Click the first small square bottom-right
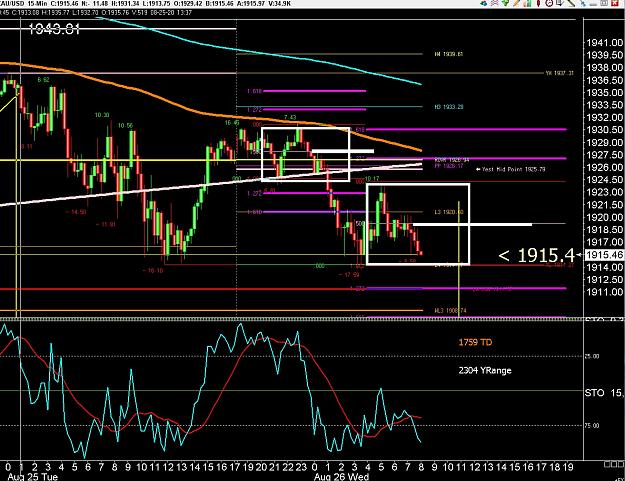Screen dimensions: 625x481 click(607, 464)
